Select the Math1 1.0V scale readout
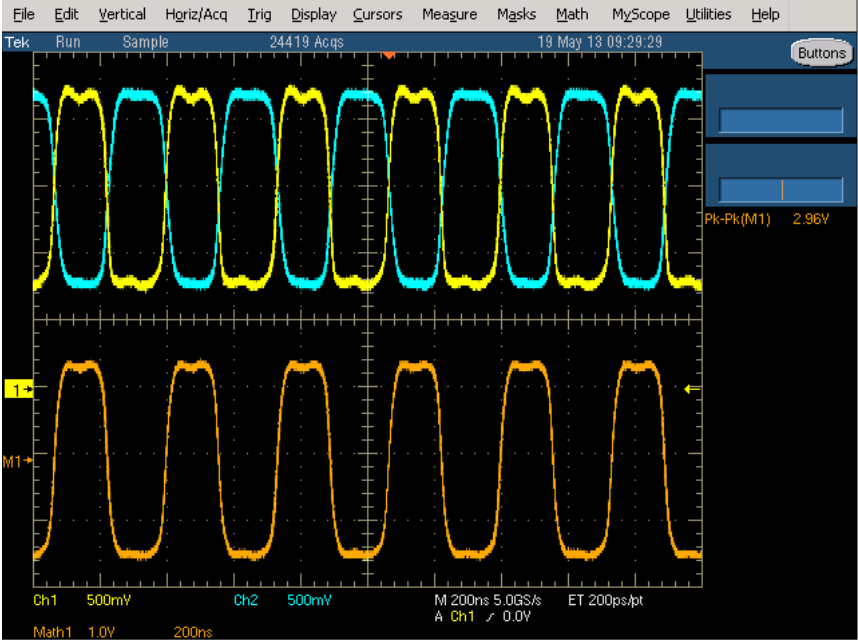The width and height of the screenshot is (858, 641). tap(72, 631)
